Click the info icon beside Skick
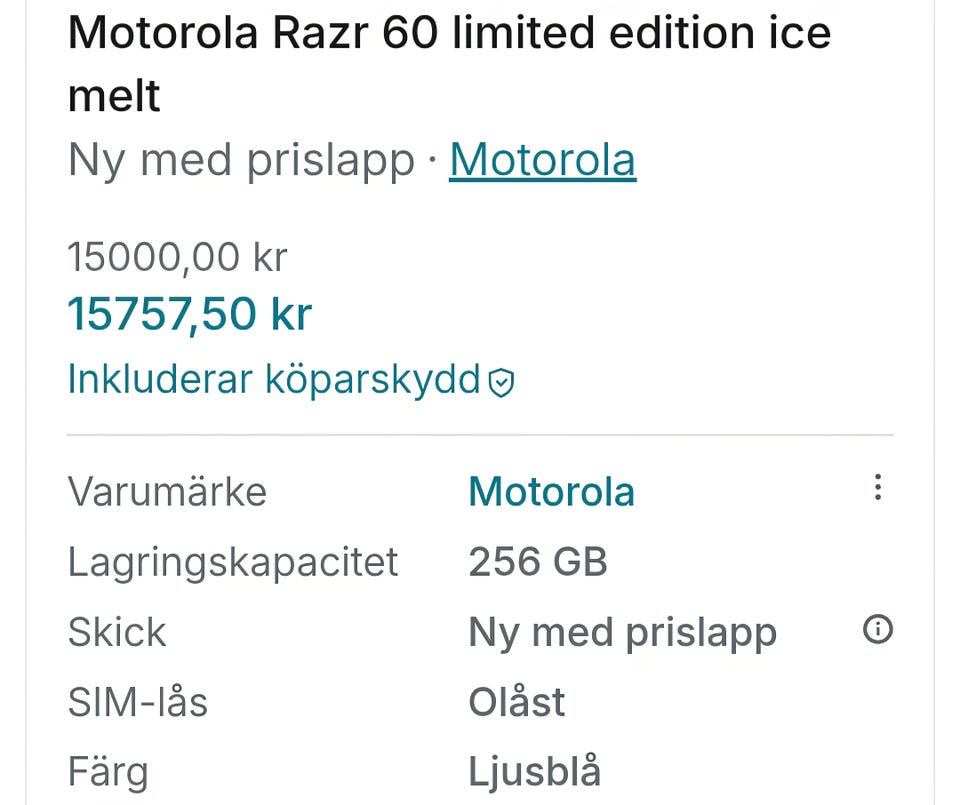Viewport: 960px width, 805px height. pos(877,630)
